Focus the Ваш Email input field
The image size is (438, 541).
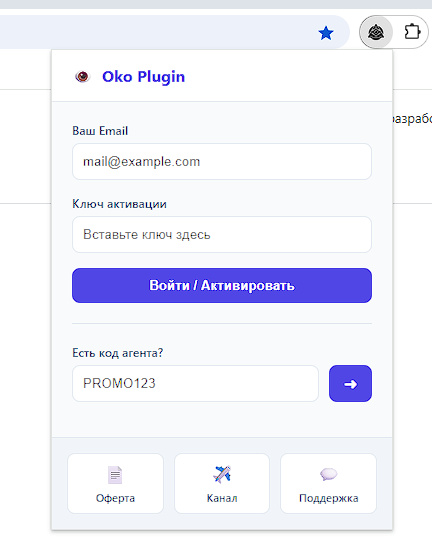[222, 161]
